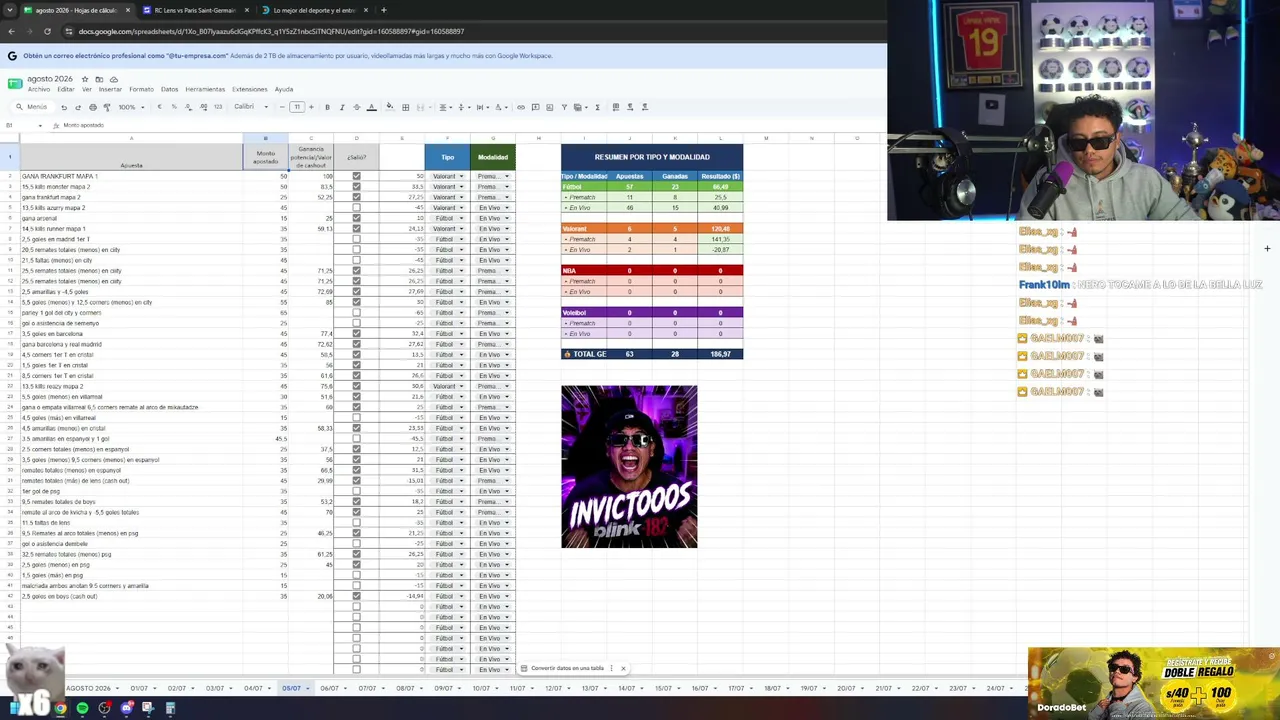1280x720 pixels.
Task: Click the undo arrow in the Sheets toolbar
Action: (x=64, y=107)
